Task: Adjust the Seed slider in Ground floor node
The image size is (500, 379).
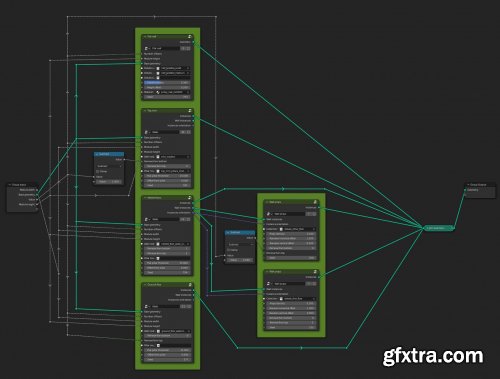Action: point(167,360)
